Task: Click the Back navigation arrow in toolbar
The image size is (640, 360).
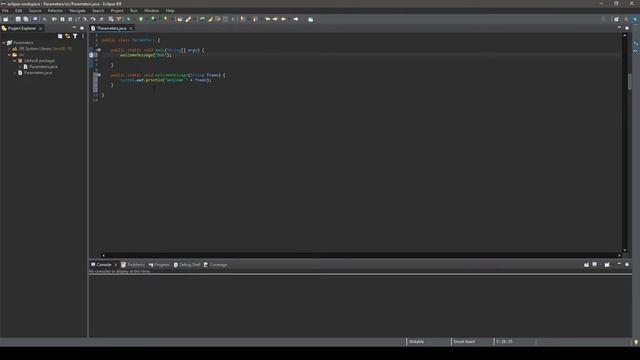Action: pyautogui.click(x=283, y=19)
